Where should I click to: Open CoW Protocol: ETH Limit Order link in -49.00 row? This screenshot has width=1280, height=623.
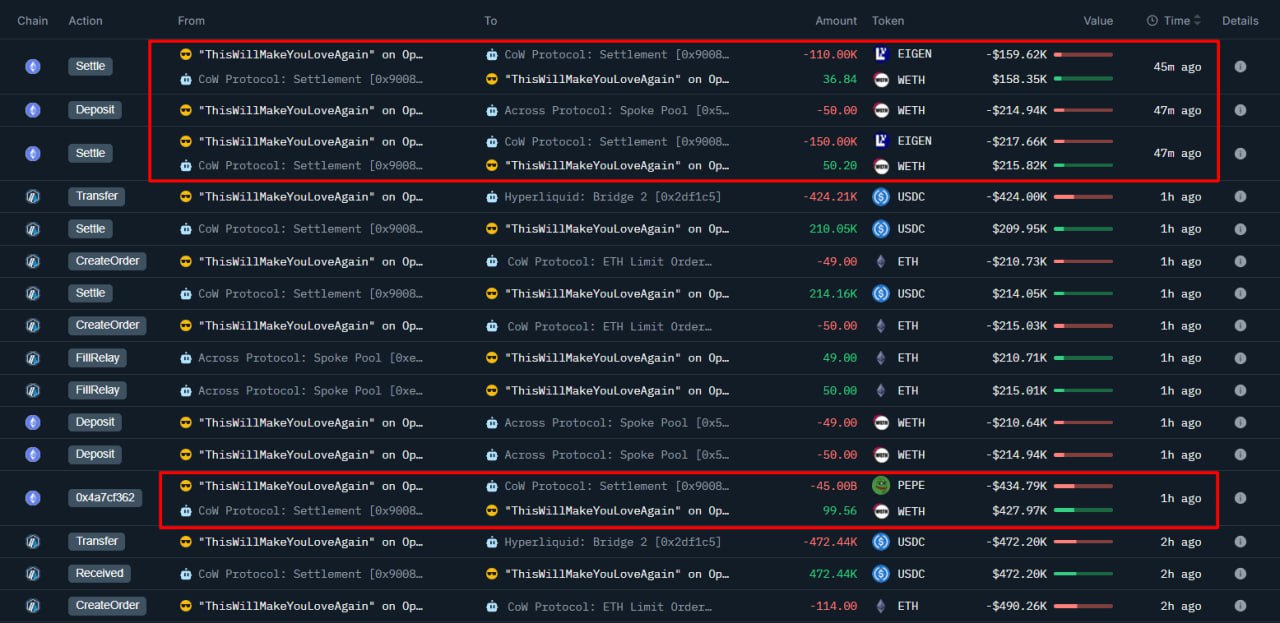point(609,262)
